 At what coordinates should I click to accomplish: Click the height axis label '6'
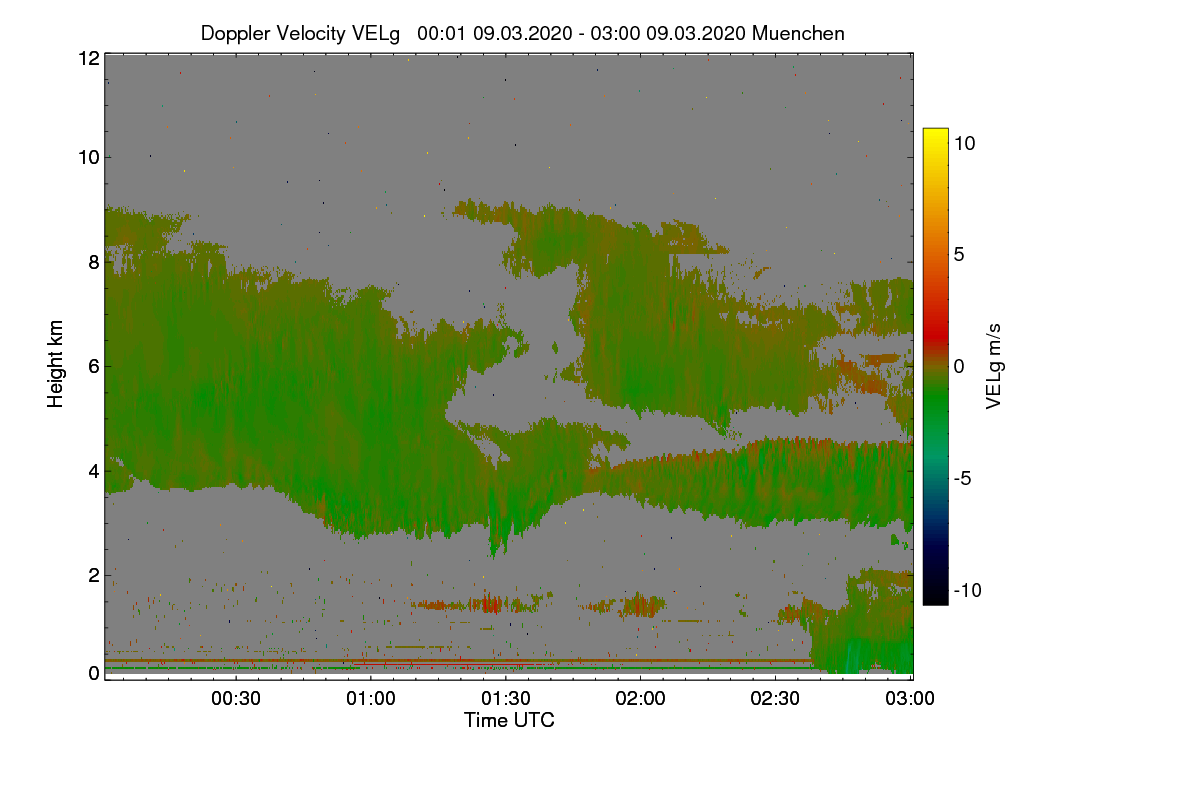(94, 366)
